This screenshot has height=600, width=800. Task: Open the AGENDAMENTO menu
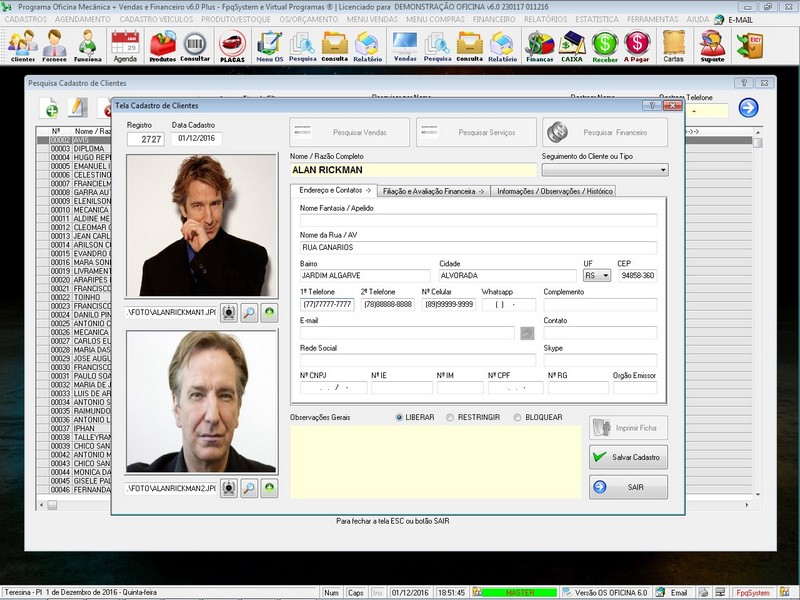(83, 19)
